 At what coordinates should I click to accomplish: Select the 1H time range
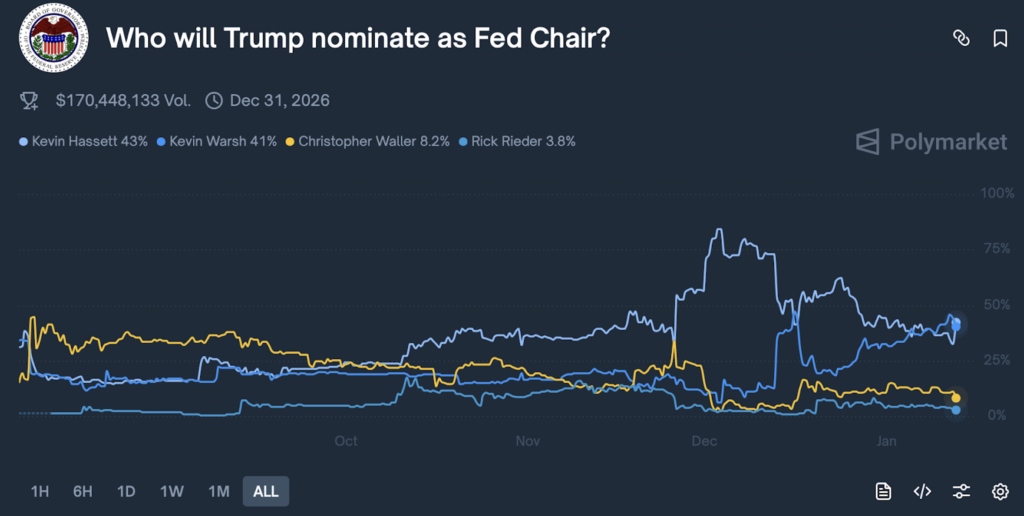[40, 491]
